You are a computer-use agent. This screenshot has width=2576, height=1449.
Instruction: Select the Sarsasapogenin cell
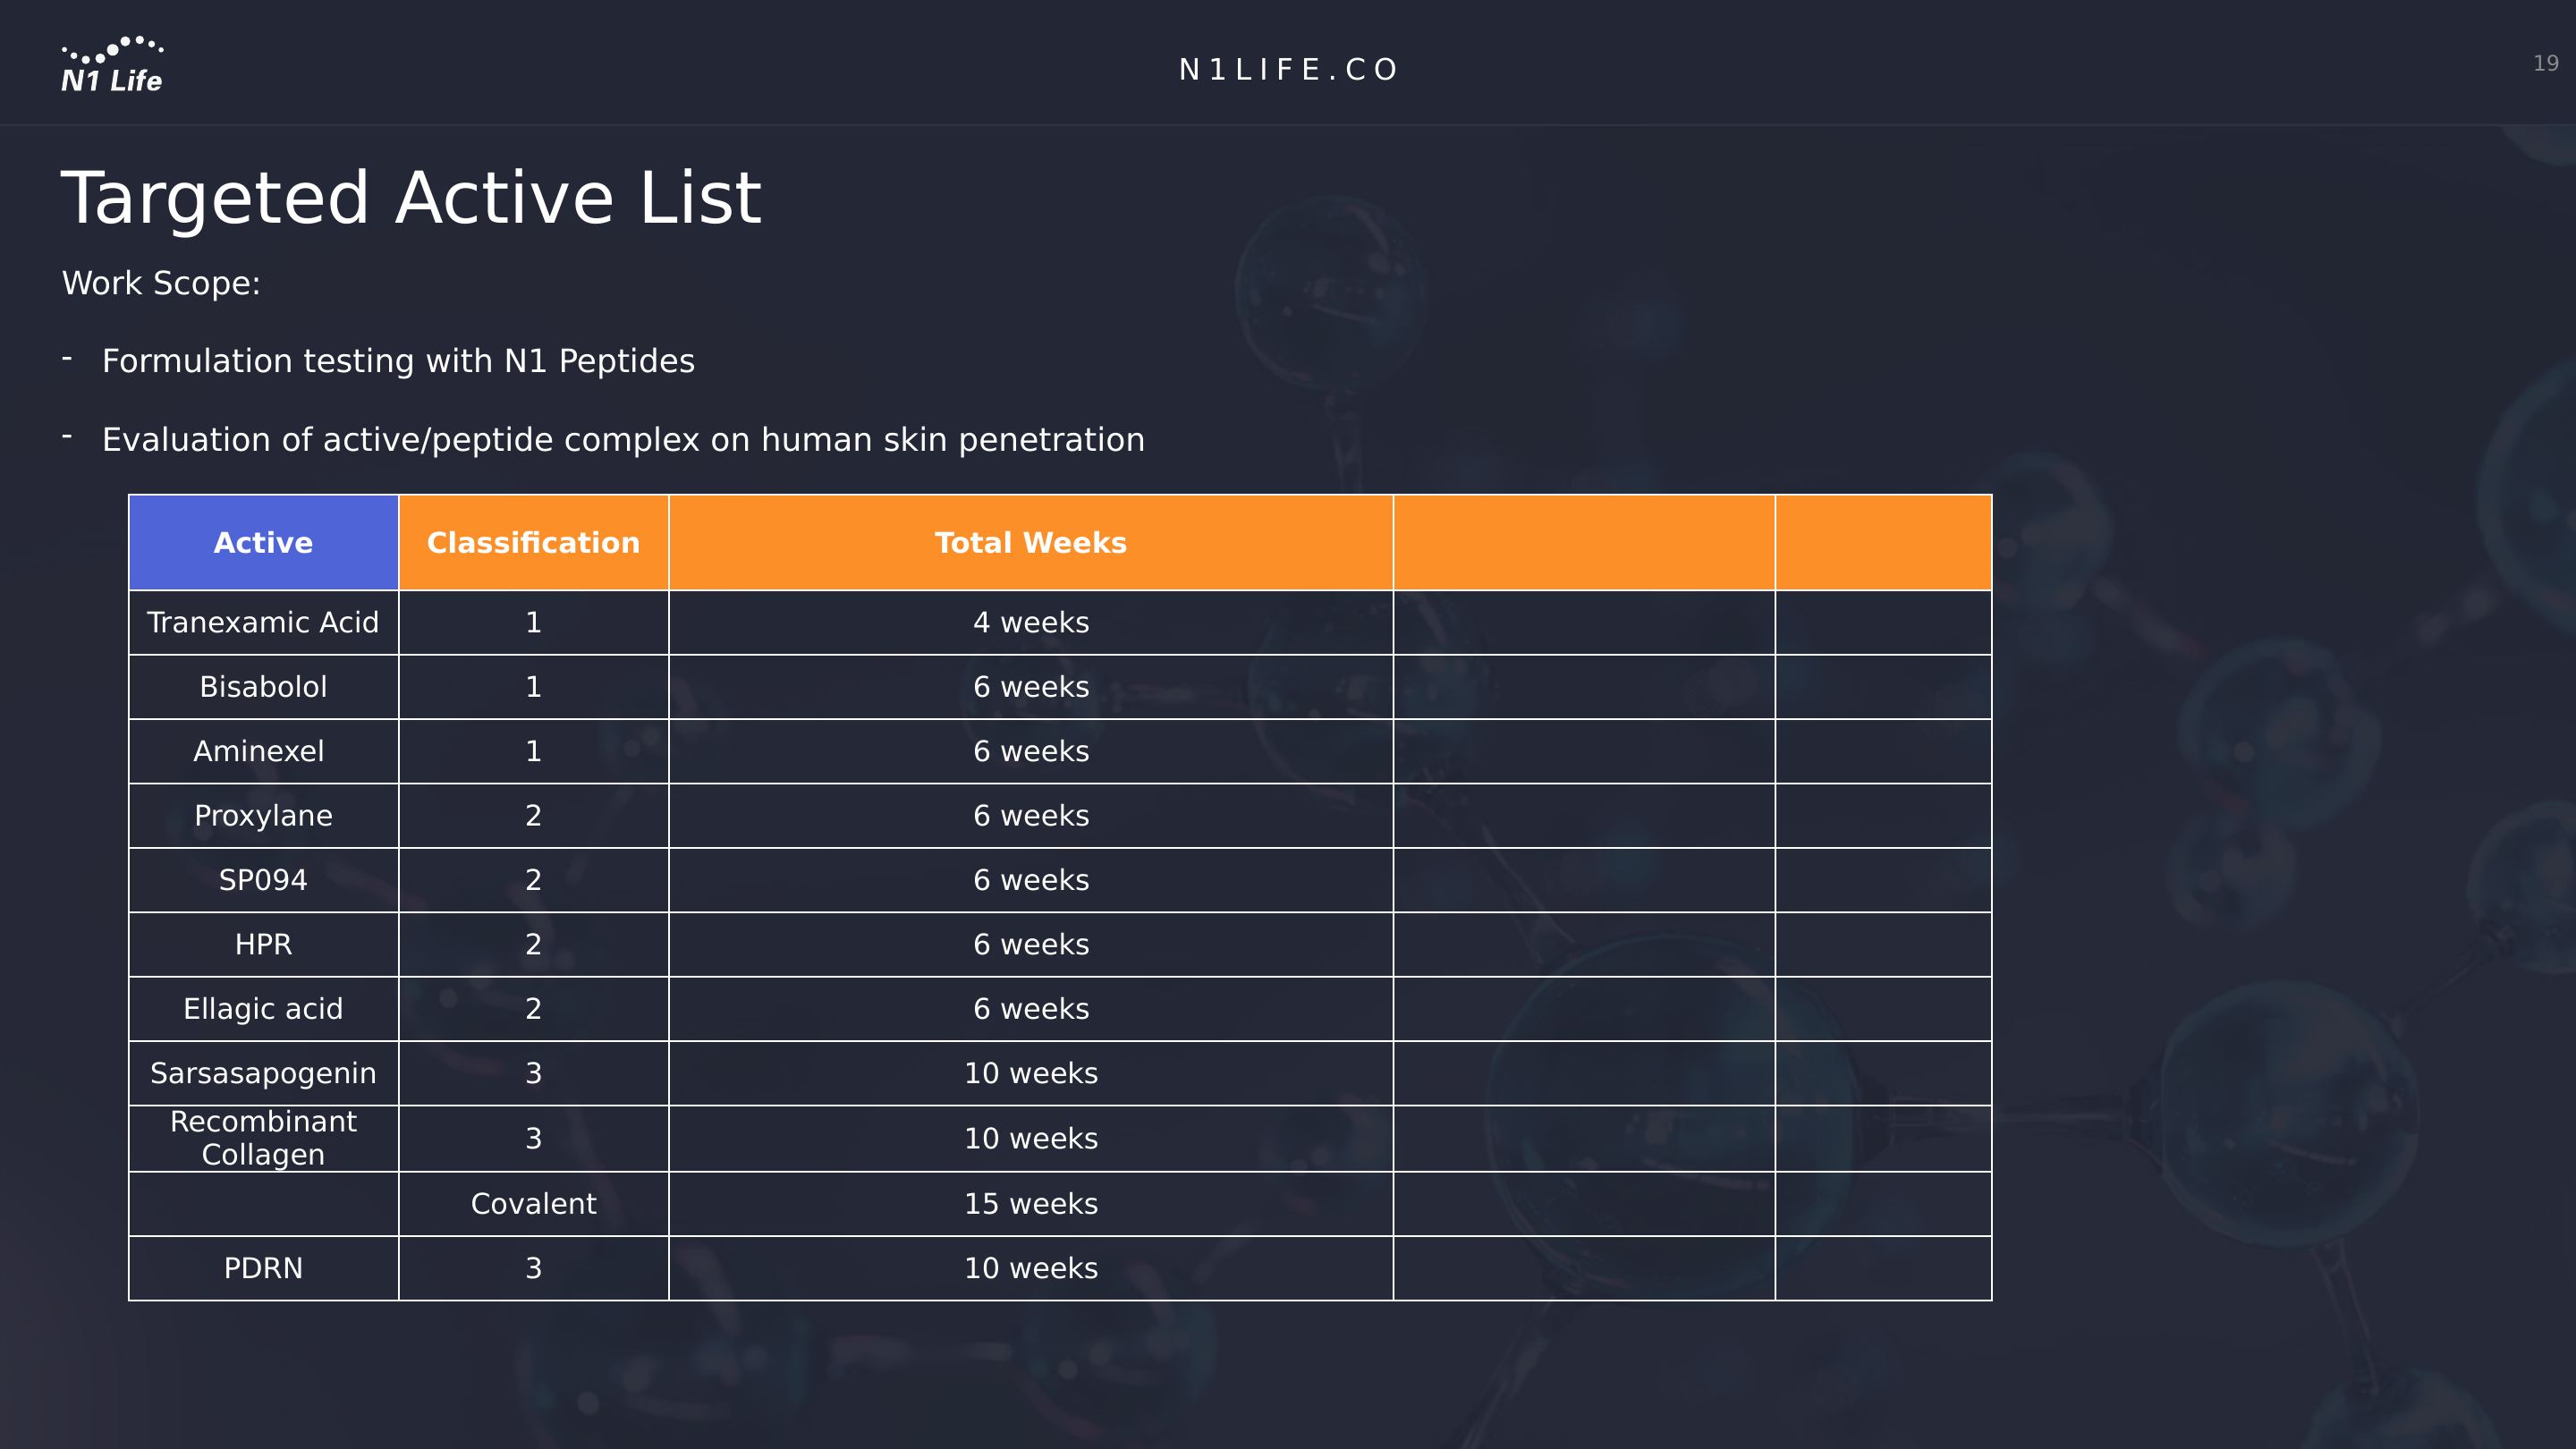[x=263, y=1073]
